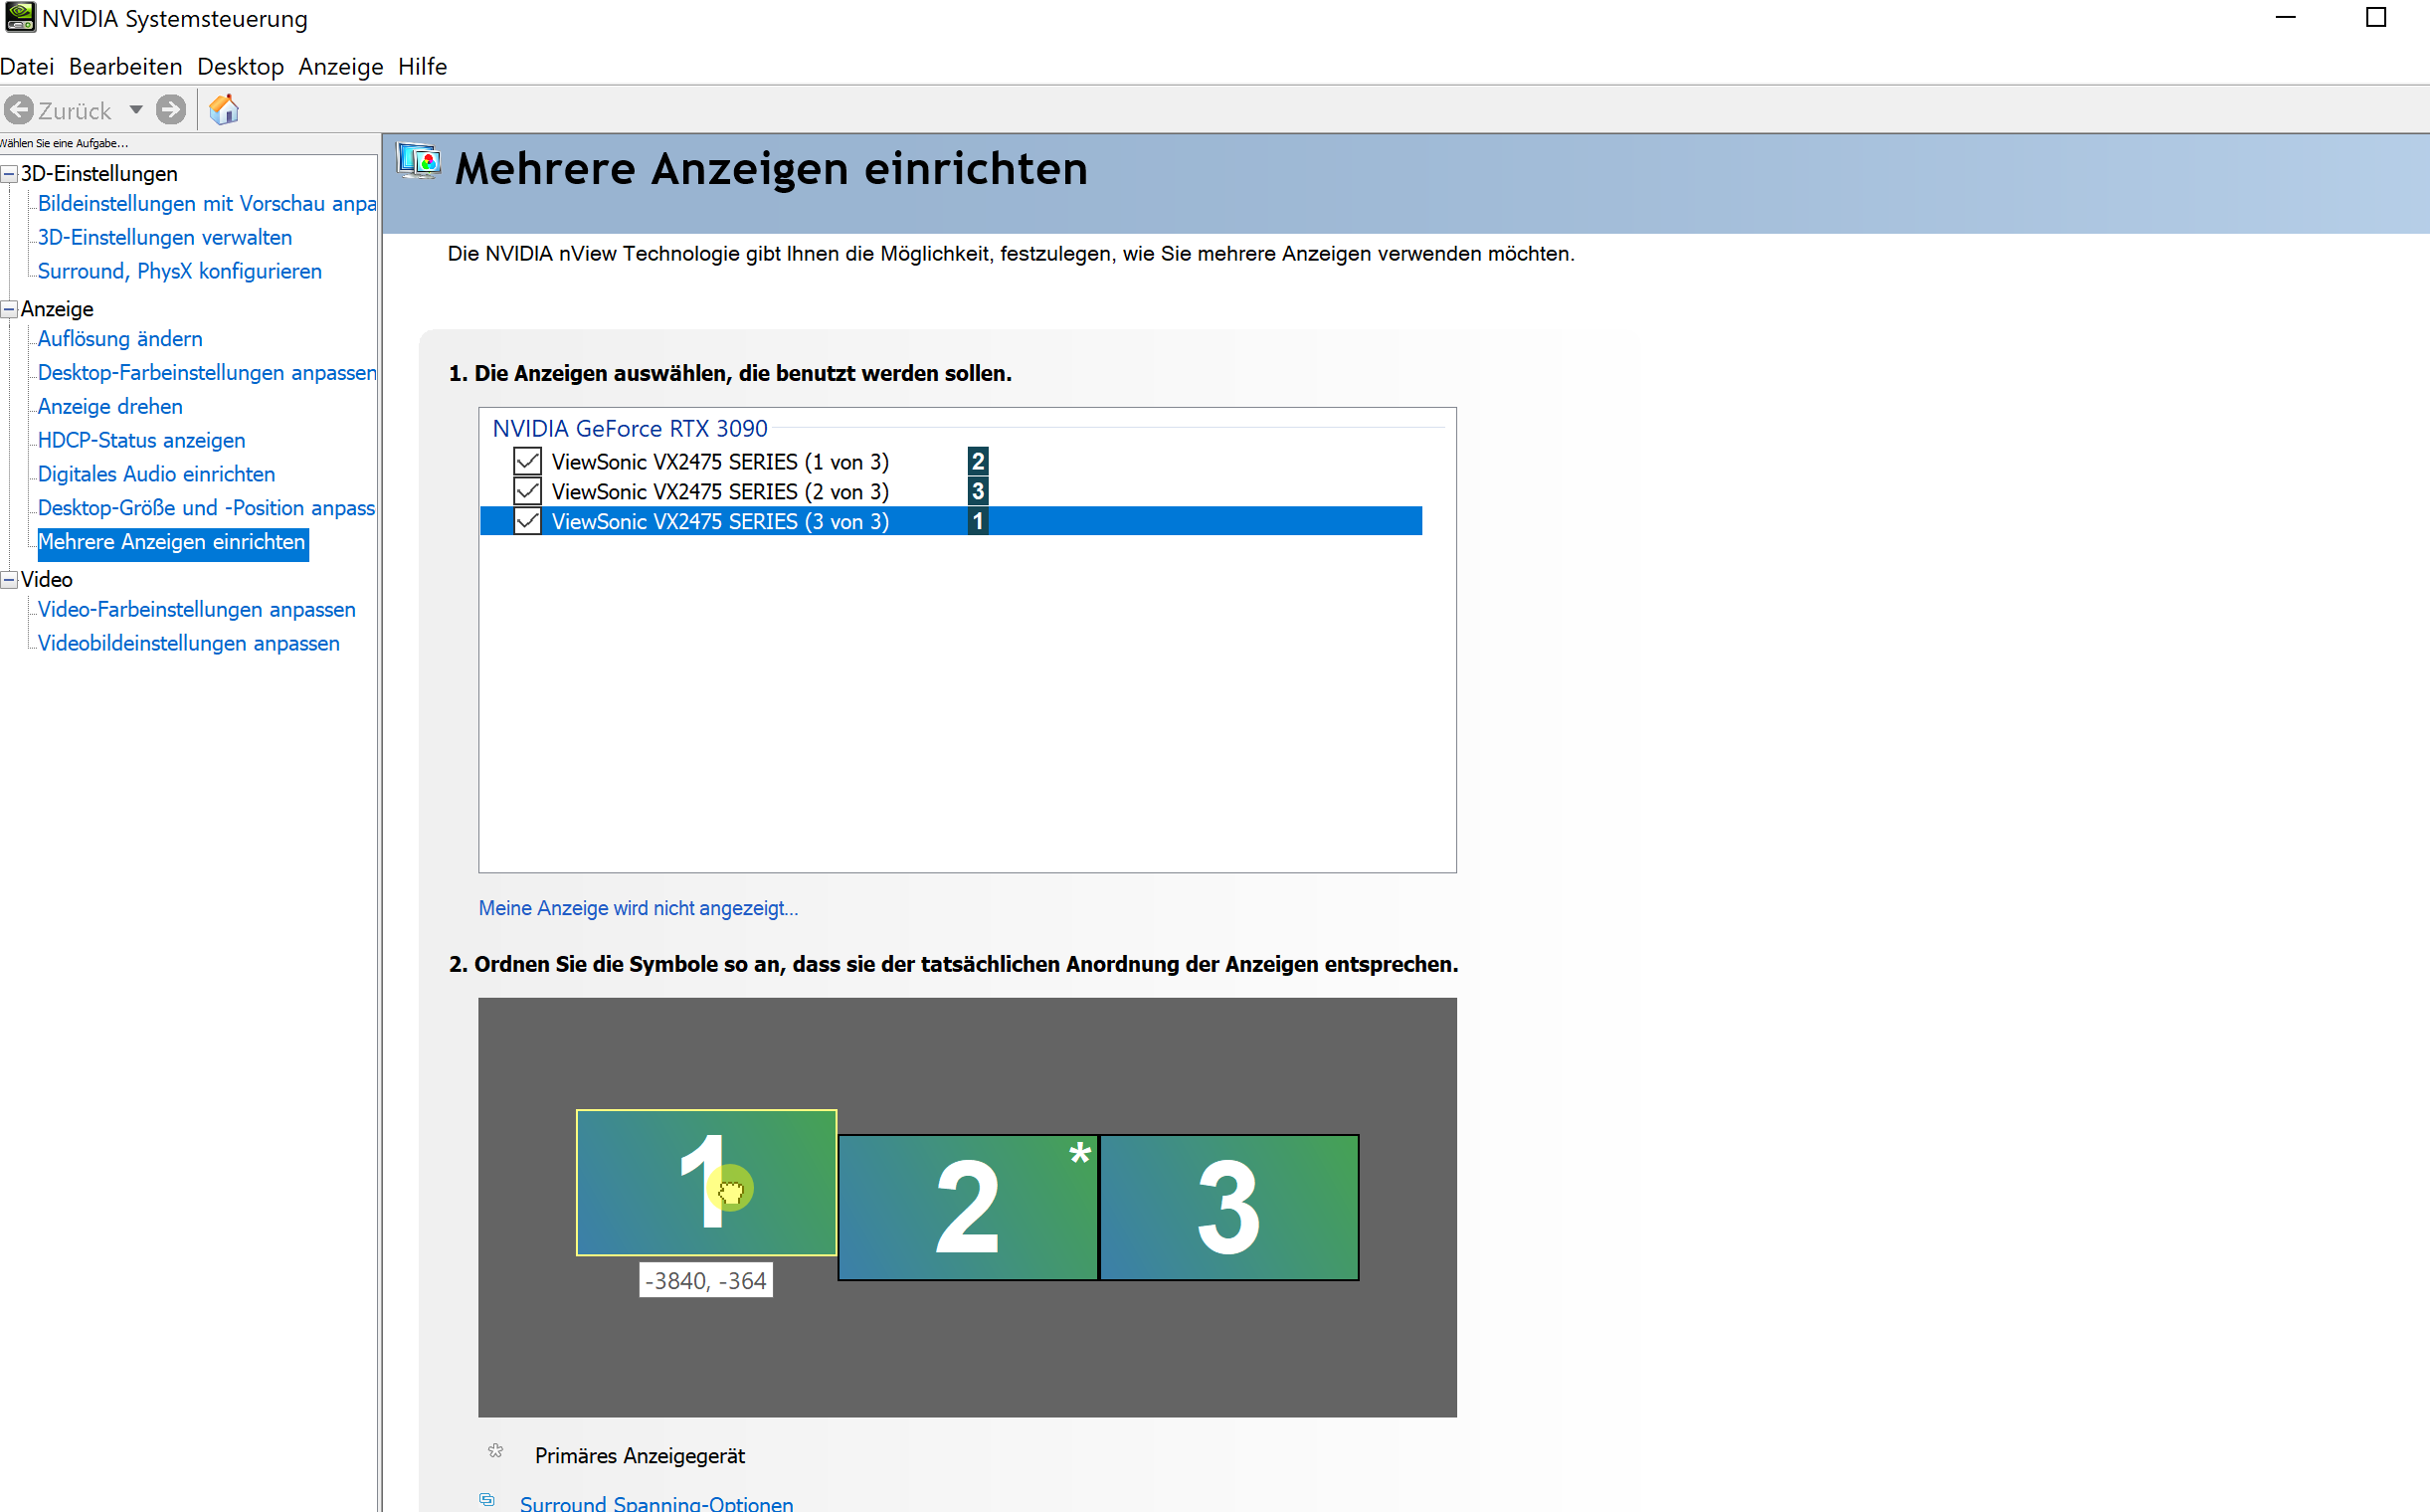This screenshot has height=1512, width=2430.
Task: Click the forward arrow icon
Action: coord(171,110)
